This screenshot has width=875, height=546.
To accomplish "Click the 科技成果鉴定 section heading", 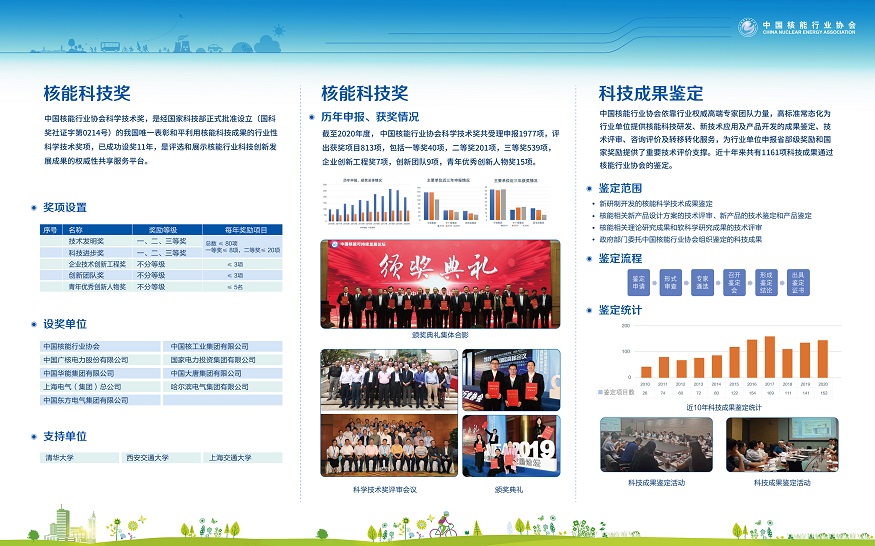I will pyautogui.click(x=650, y=93).
